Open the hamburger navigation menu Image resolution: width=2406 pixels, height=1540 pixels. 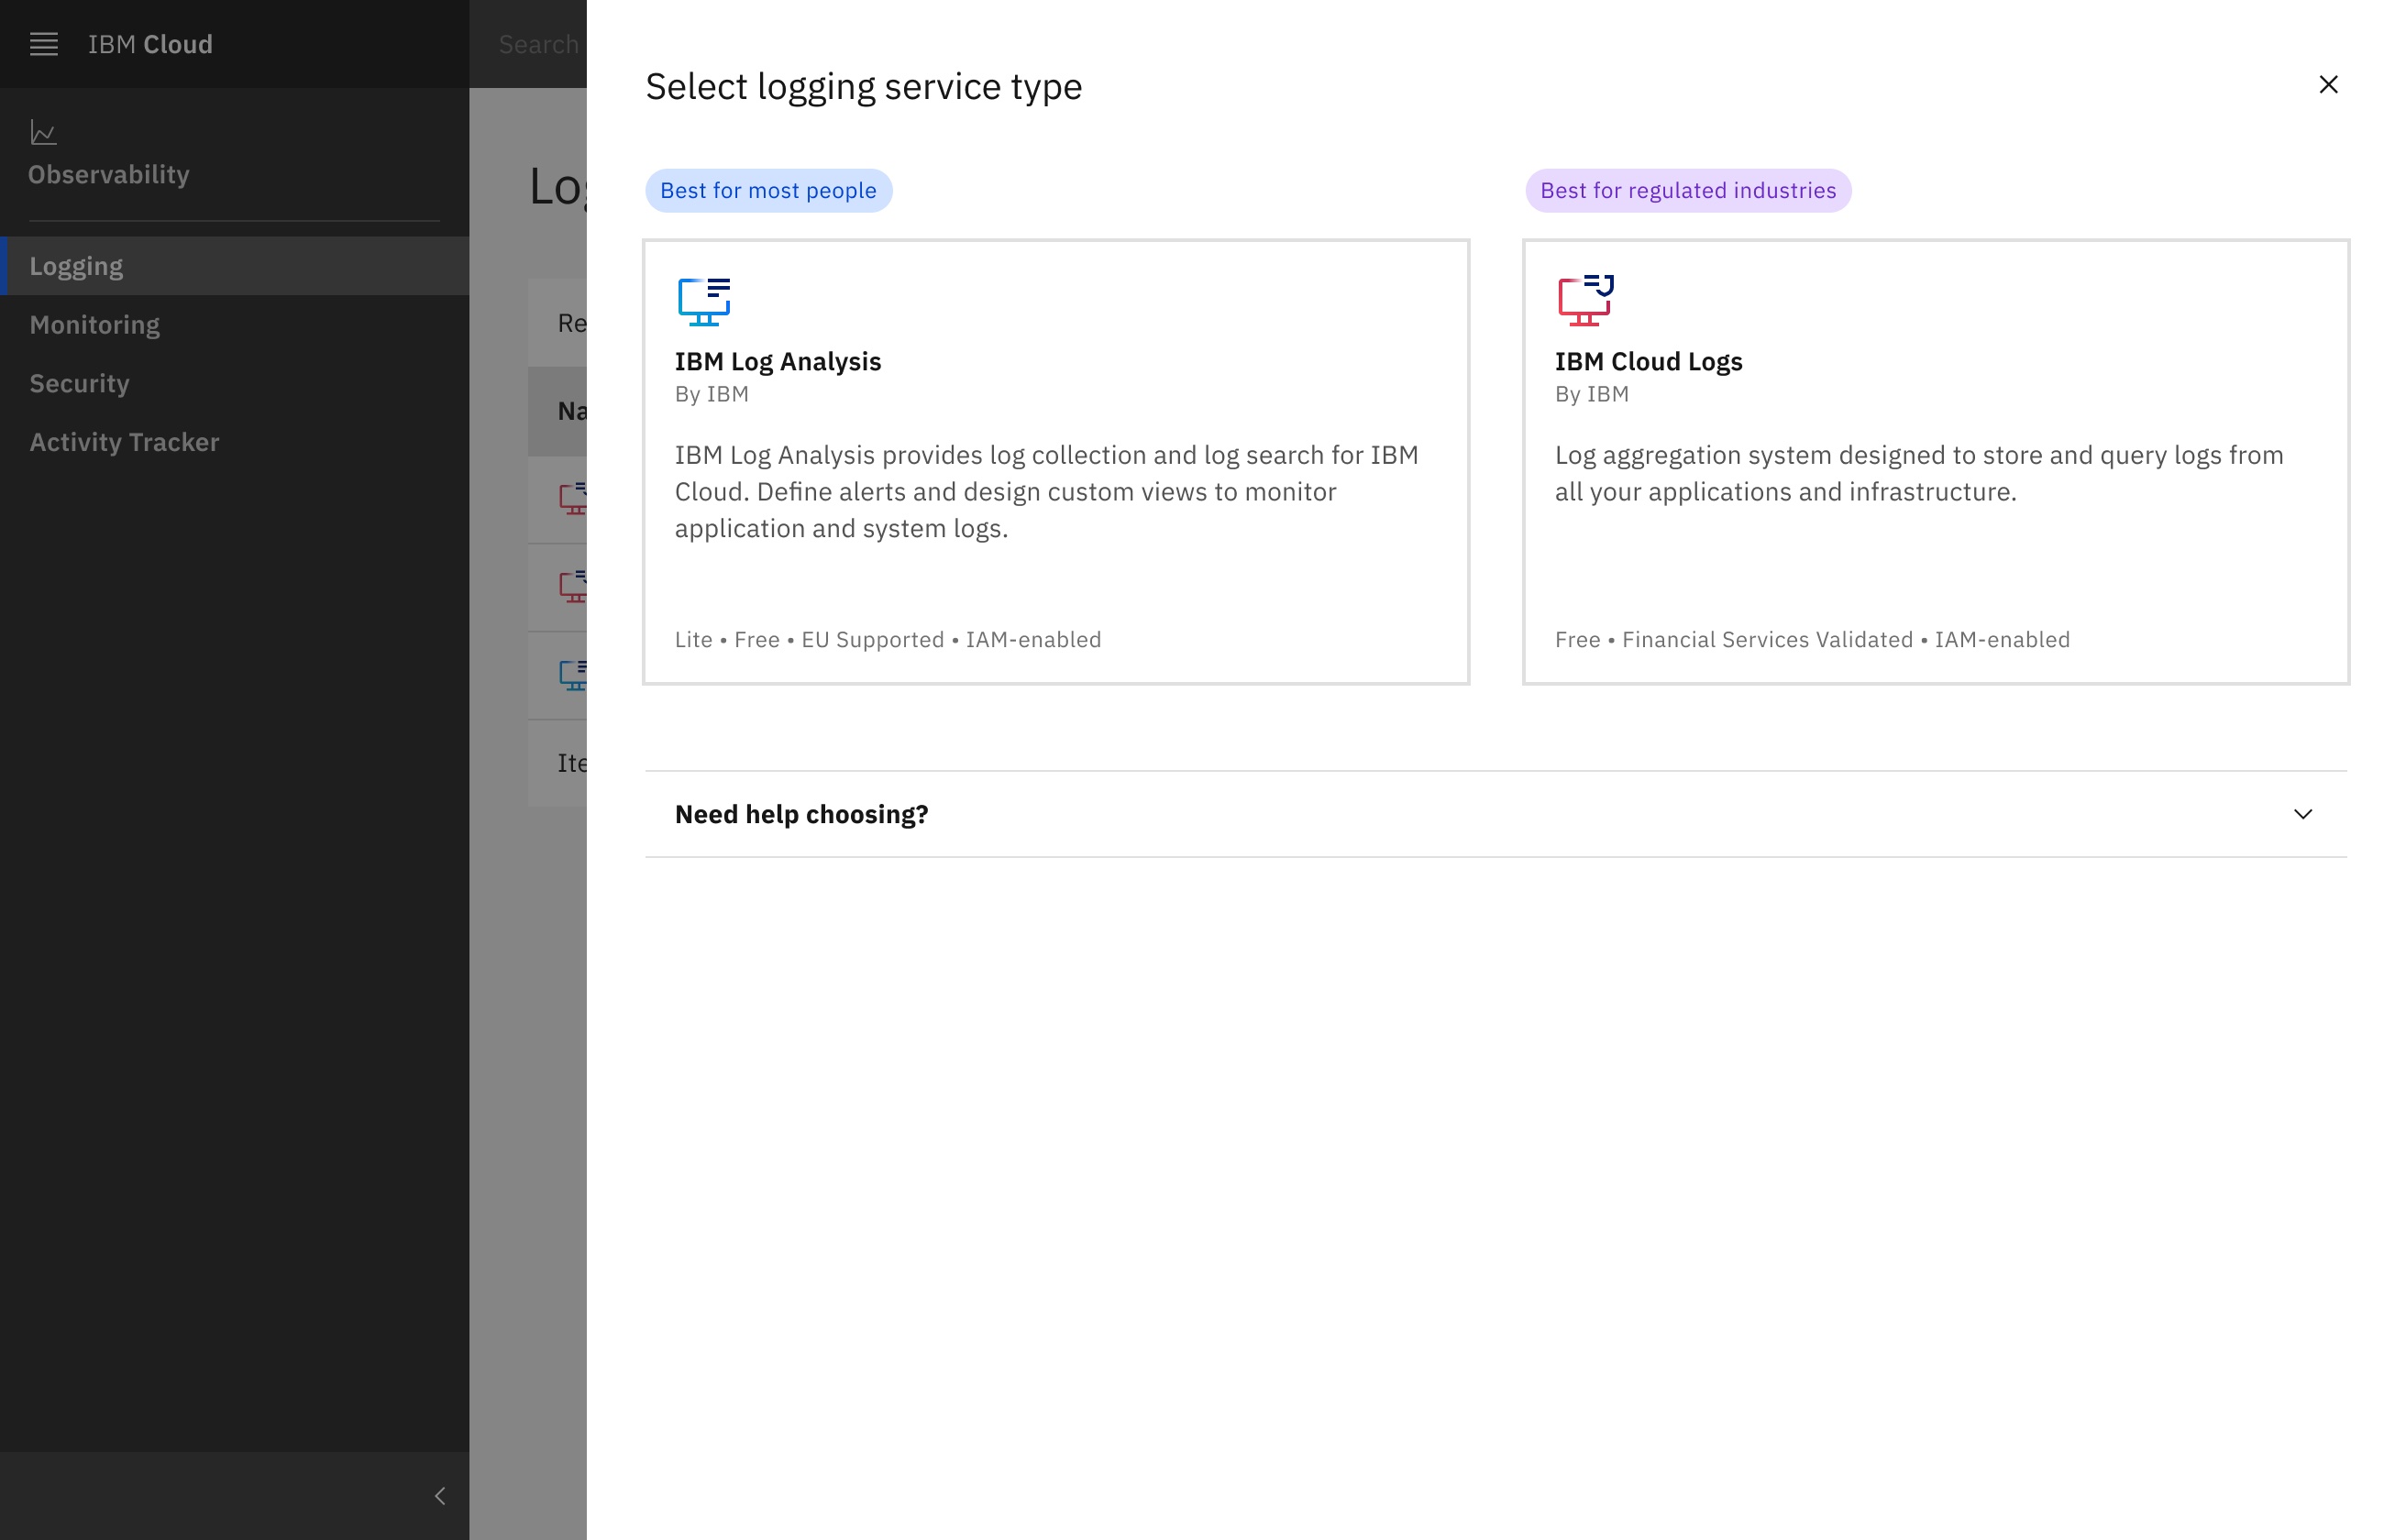coord(44,44)
